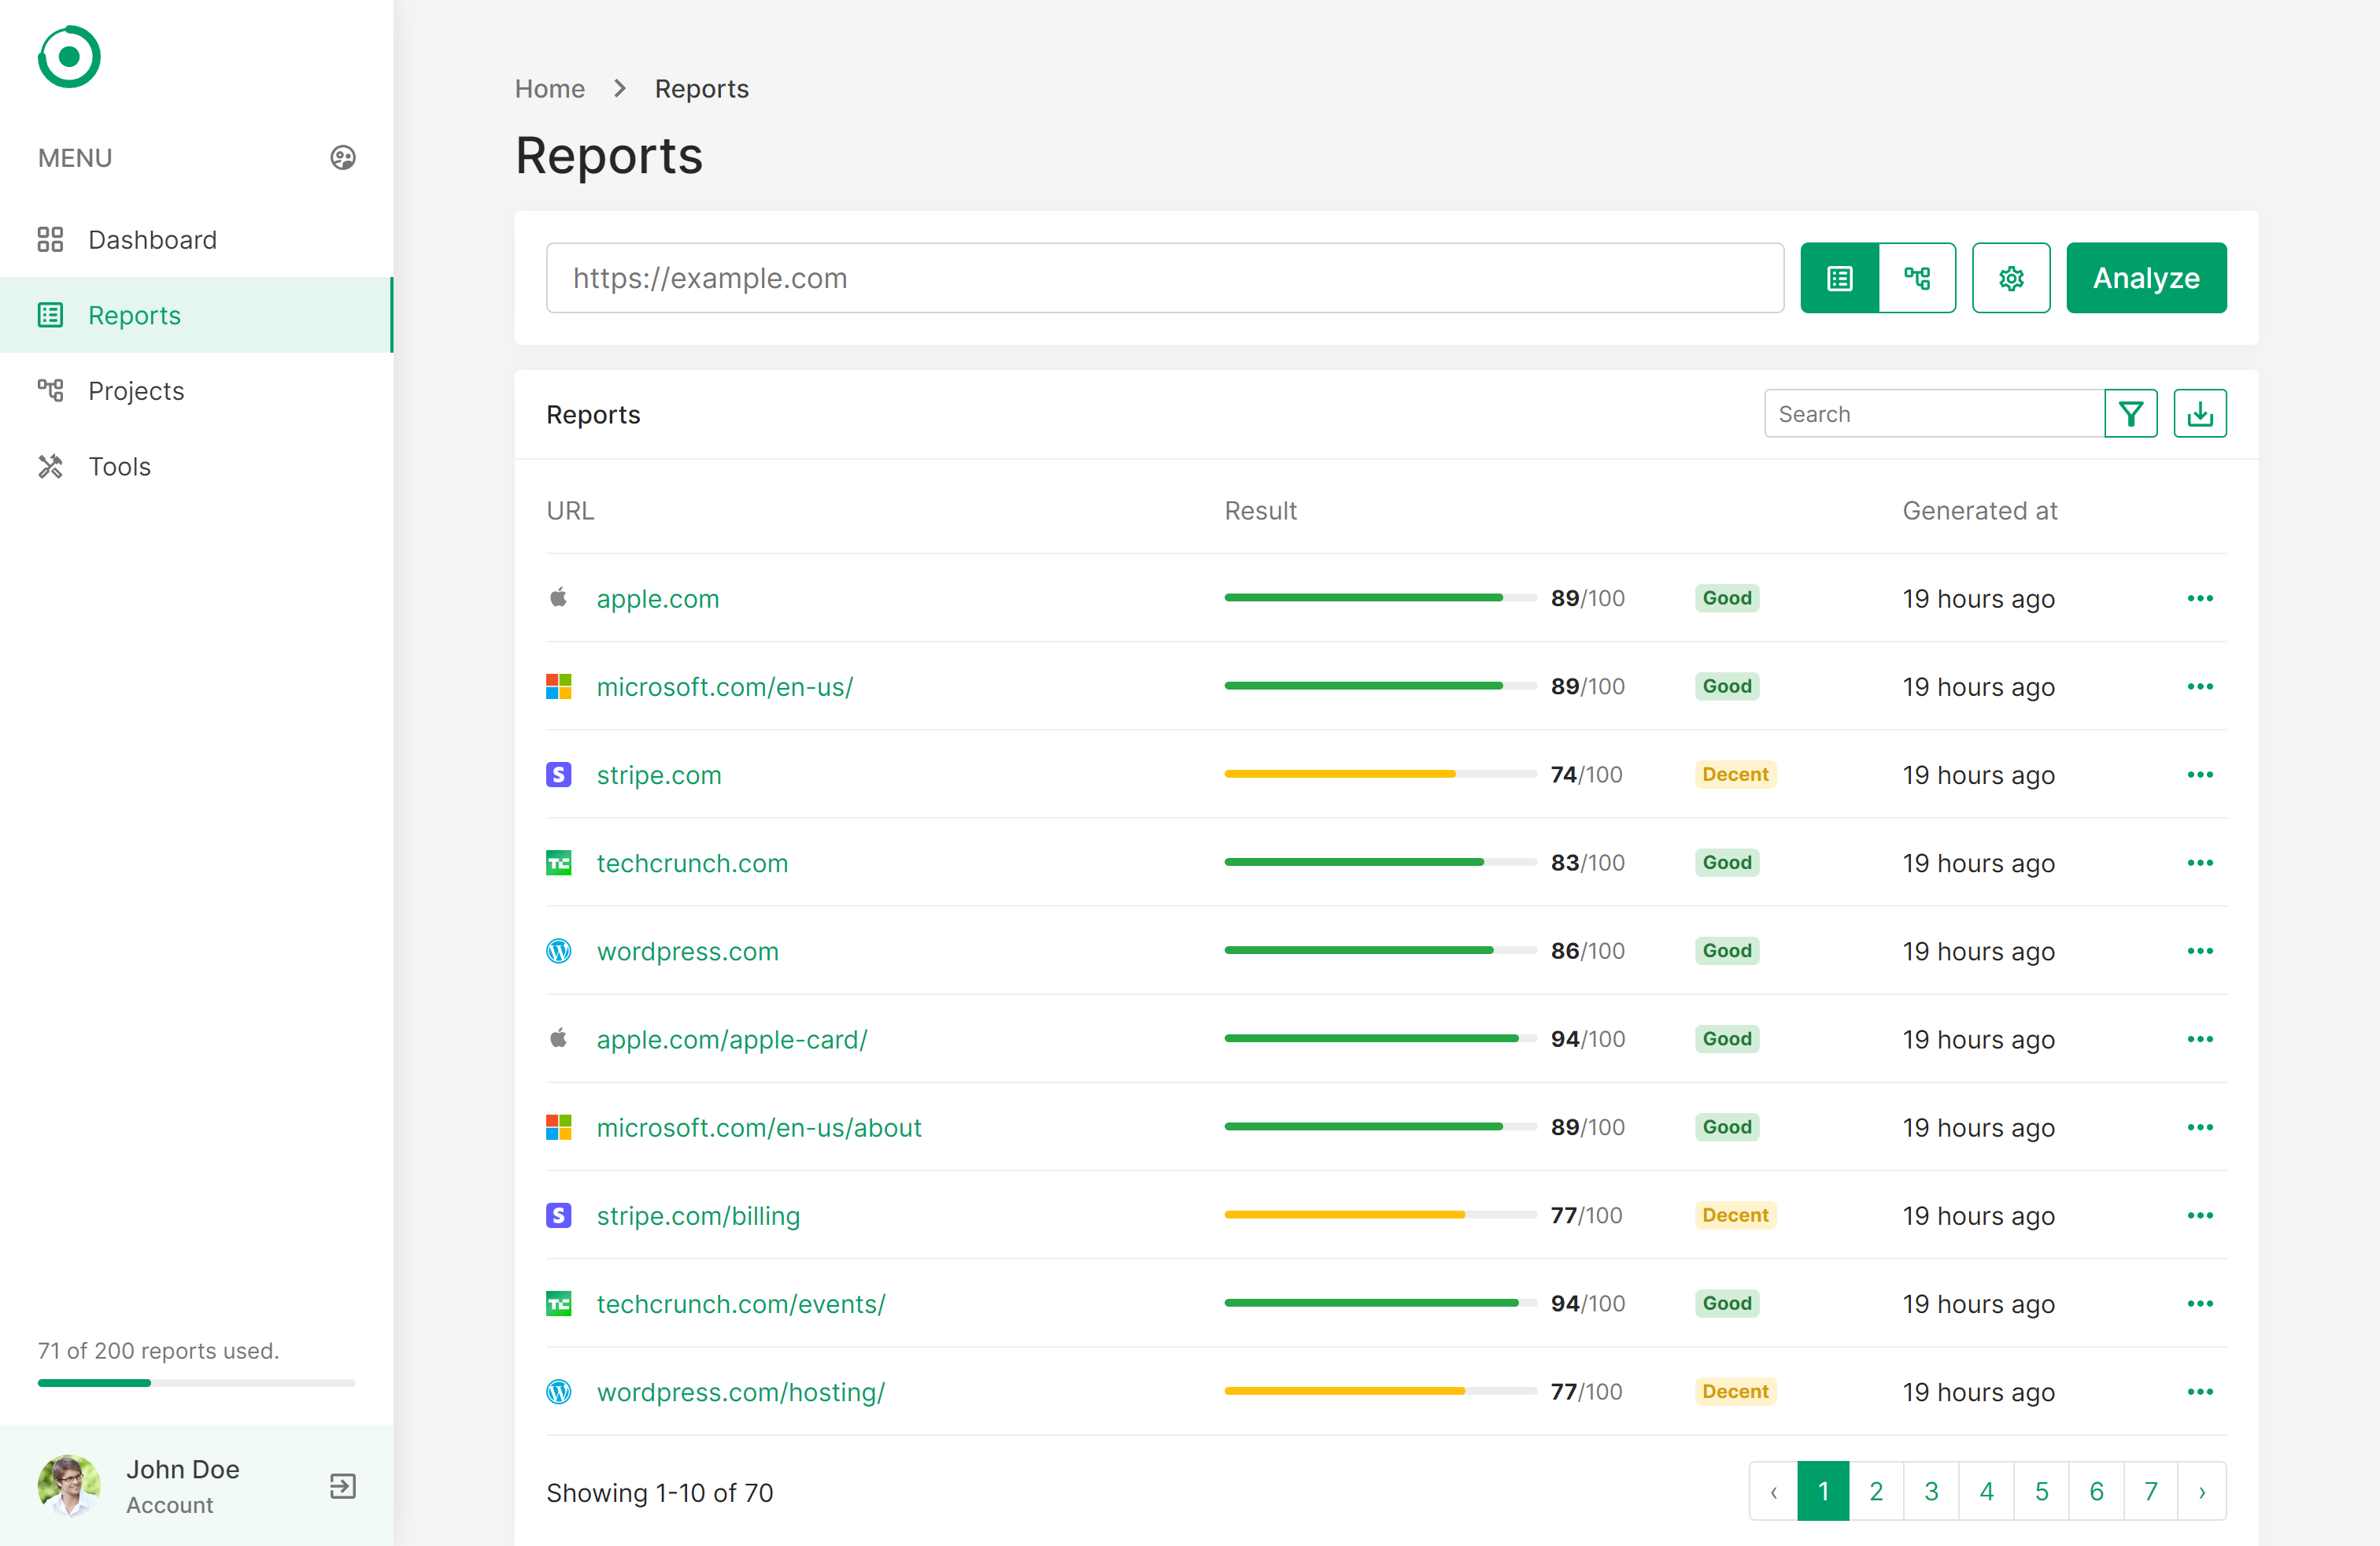Toggle the theme using the palette icon near MENU
This screenshot has width=2380, height=1546.
pos(342,157)
